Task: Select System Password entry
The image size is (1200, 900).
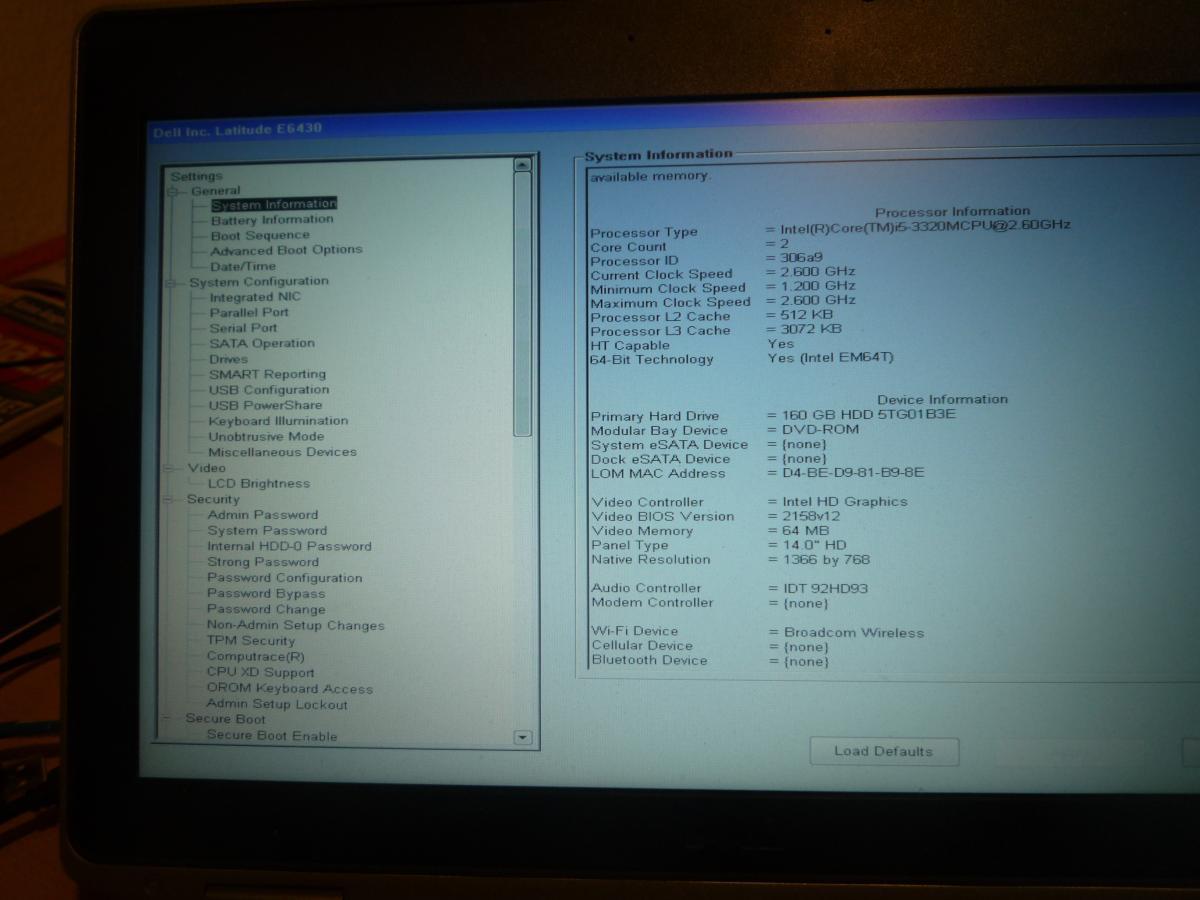Action: coord(267,531)
